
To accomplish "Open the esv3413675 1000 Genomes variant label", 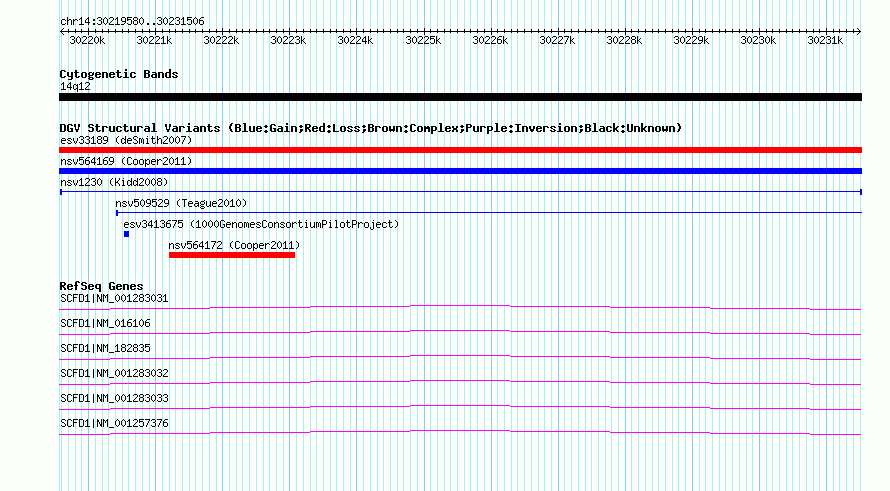I will coord(261,224).
